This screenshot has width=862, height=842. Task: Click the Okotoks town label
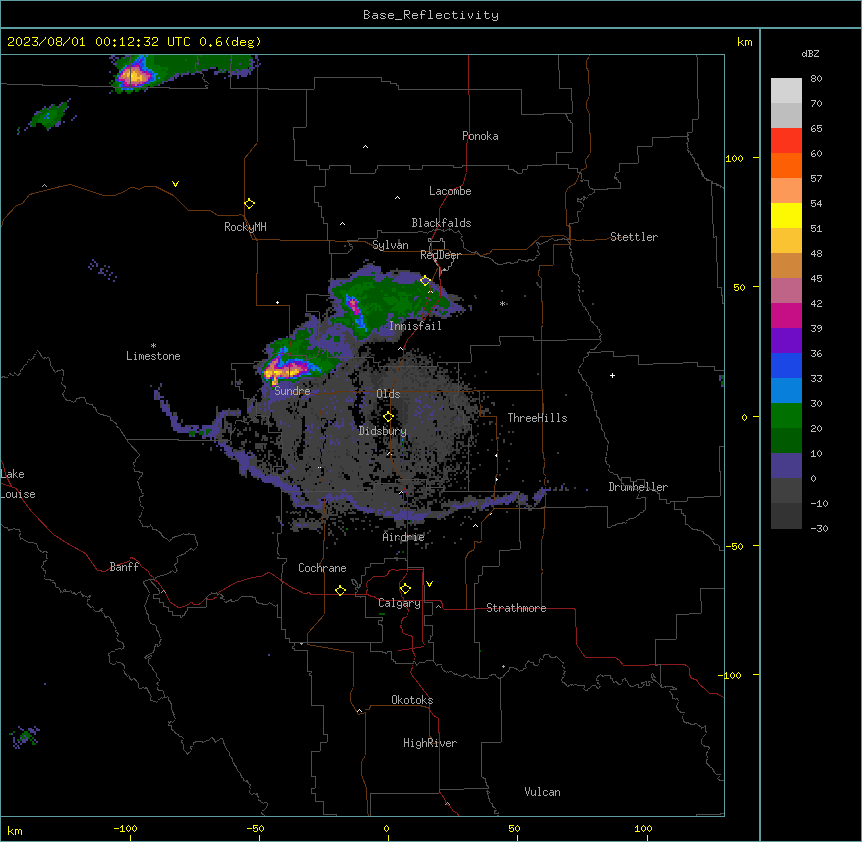click(x=412, y=700)
